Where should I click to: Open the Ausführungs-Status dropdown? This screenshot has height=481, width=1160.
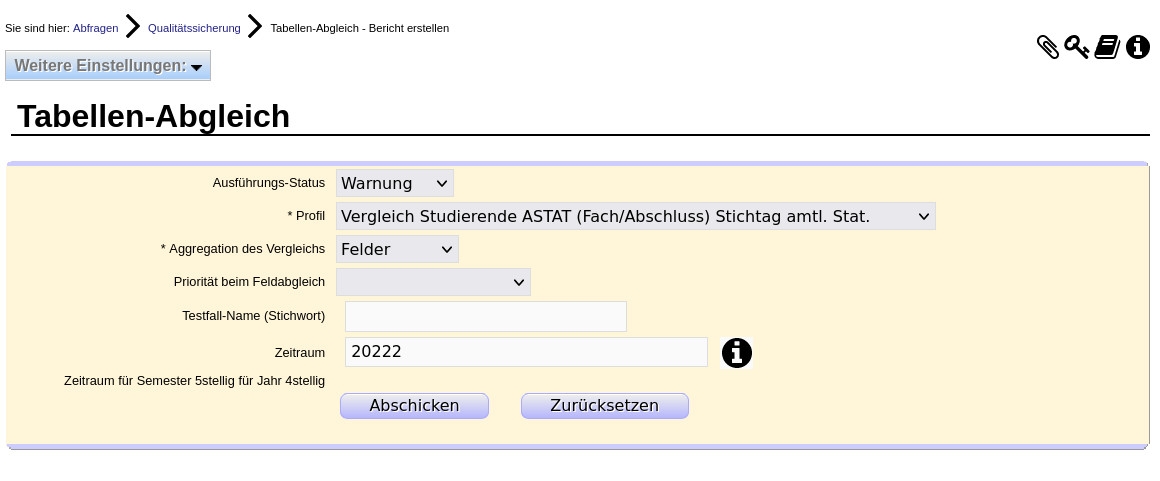tap(395, 183)
